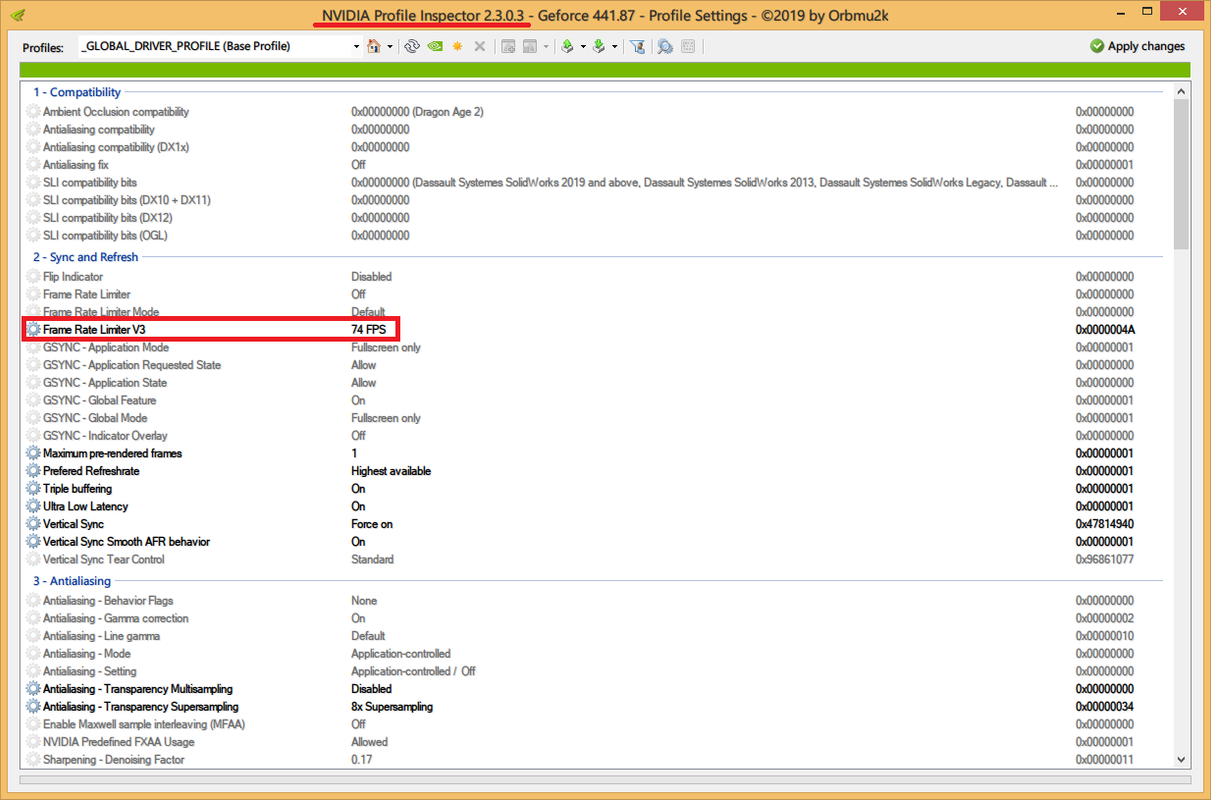Screen dimensions: 1211x800
Task: Select the Force on Vertical Sync value
Action: [372, 524]
